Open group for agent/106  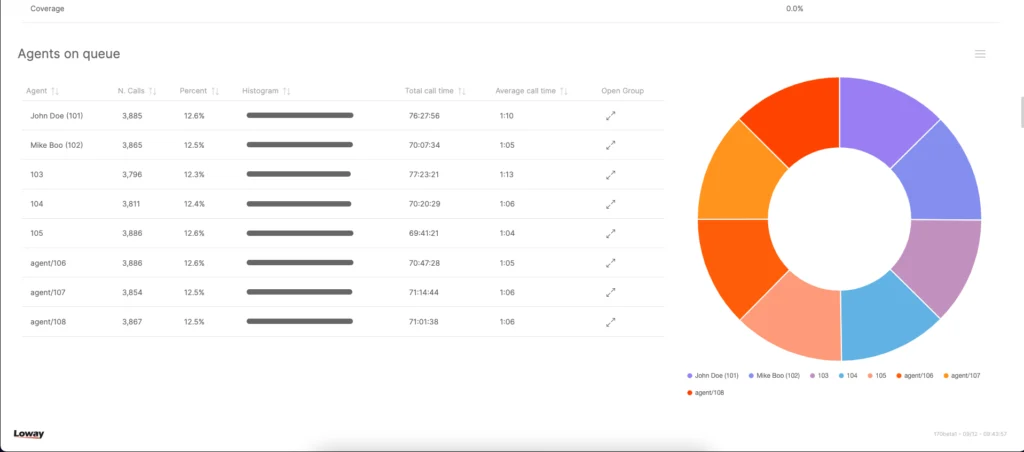pyautogui.click(x=611, y=264)
